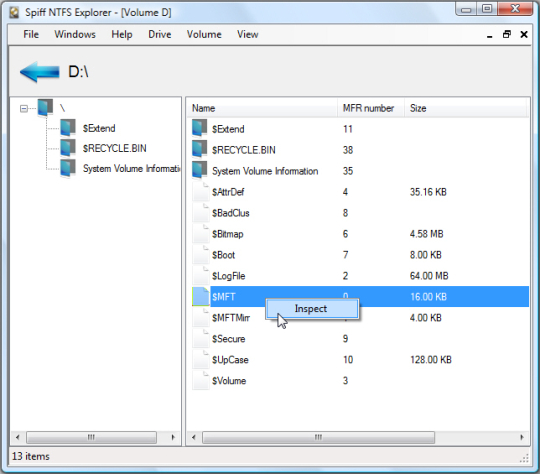Click the 16.00 KB size of $MFT
Image resolution: width=540 pixels, height=474 pixels.
[x=428, y=297]
